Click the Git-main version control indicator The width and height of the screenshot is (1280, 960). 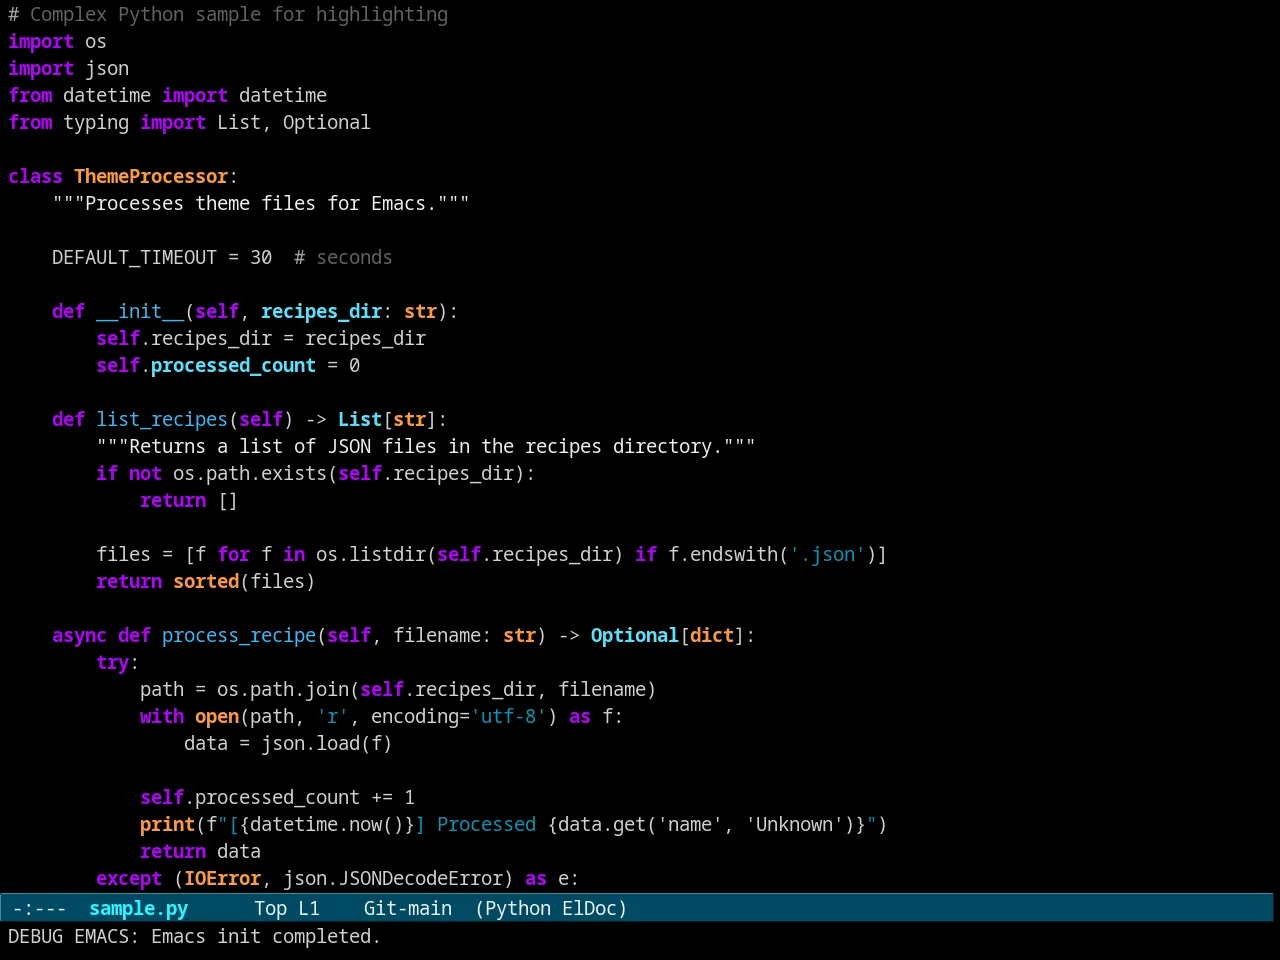[408, 908]
